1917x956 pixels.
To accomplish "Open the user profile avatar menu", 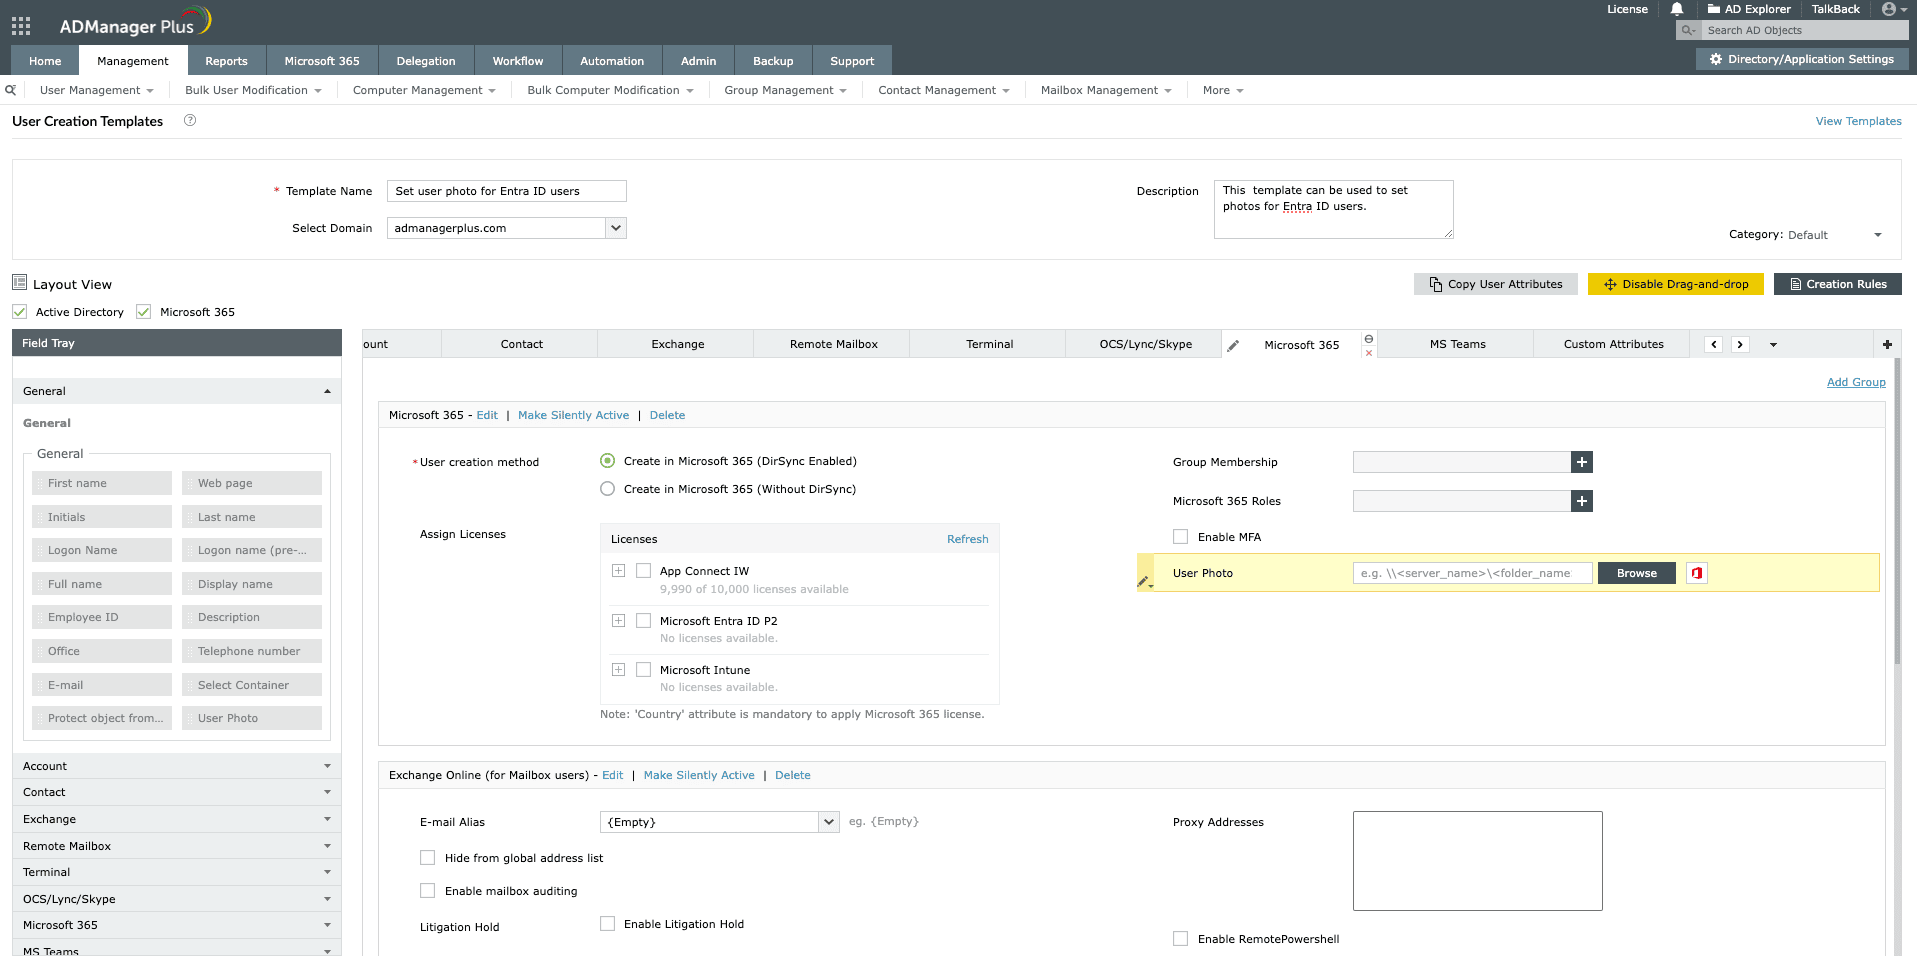I will pos(1894,9).
